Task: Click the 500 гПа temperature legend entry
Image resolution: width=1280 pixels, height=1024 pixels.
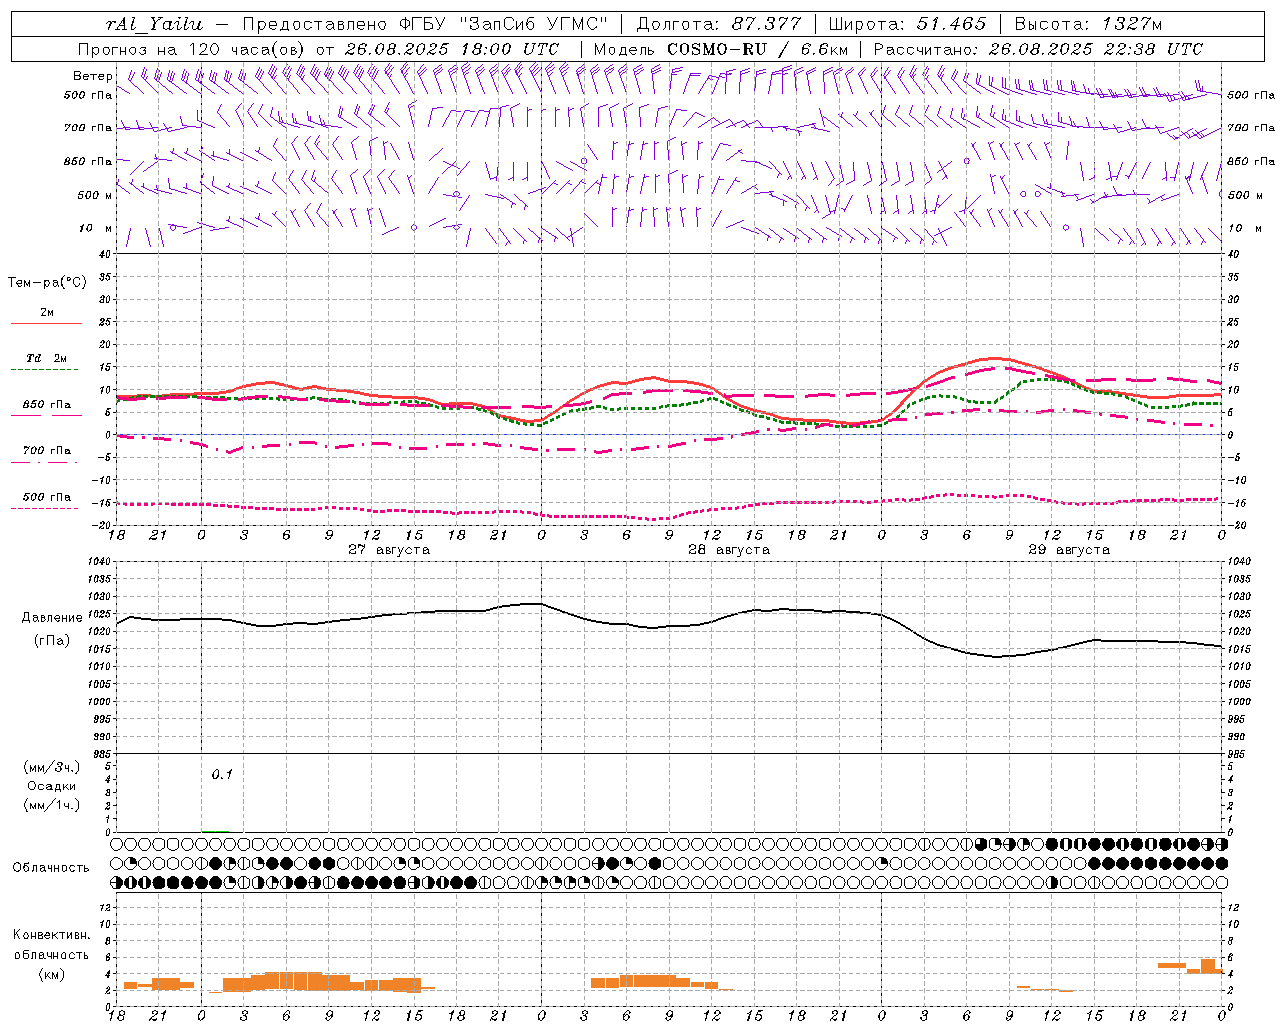Action: click(46, 497)
